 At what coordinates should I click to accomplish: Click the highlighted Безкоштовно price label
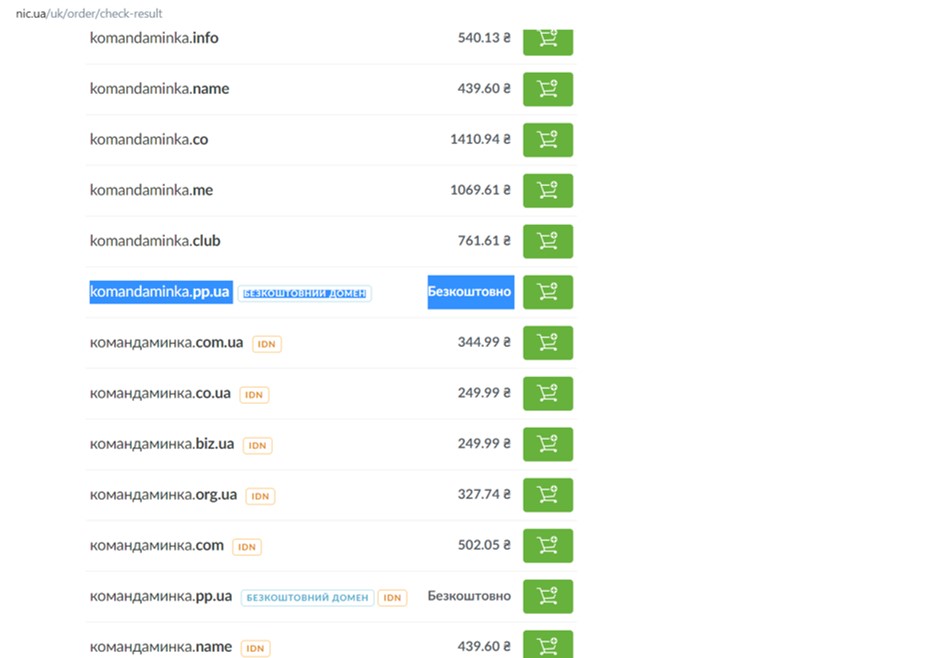tap(470, 292)
